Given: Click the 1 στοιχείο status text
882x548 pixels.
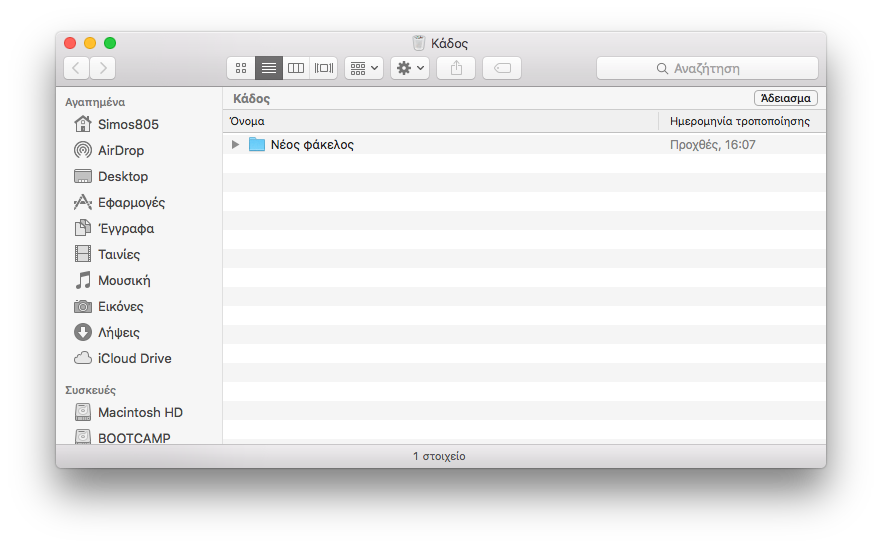Looking at the screenshot, I should pyautogui.click(x=439, y=456).
